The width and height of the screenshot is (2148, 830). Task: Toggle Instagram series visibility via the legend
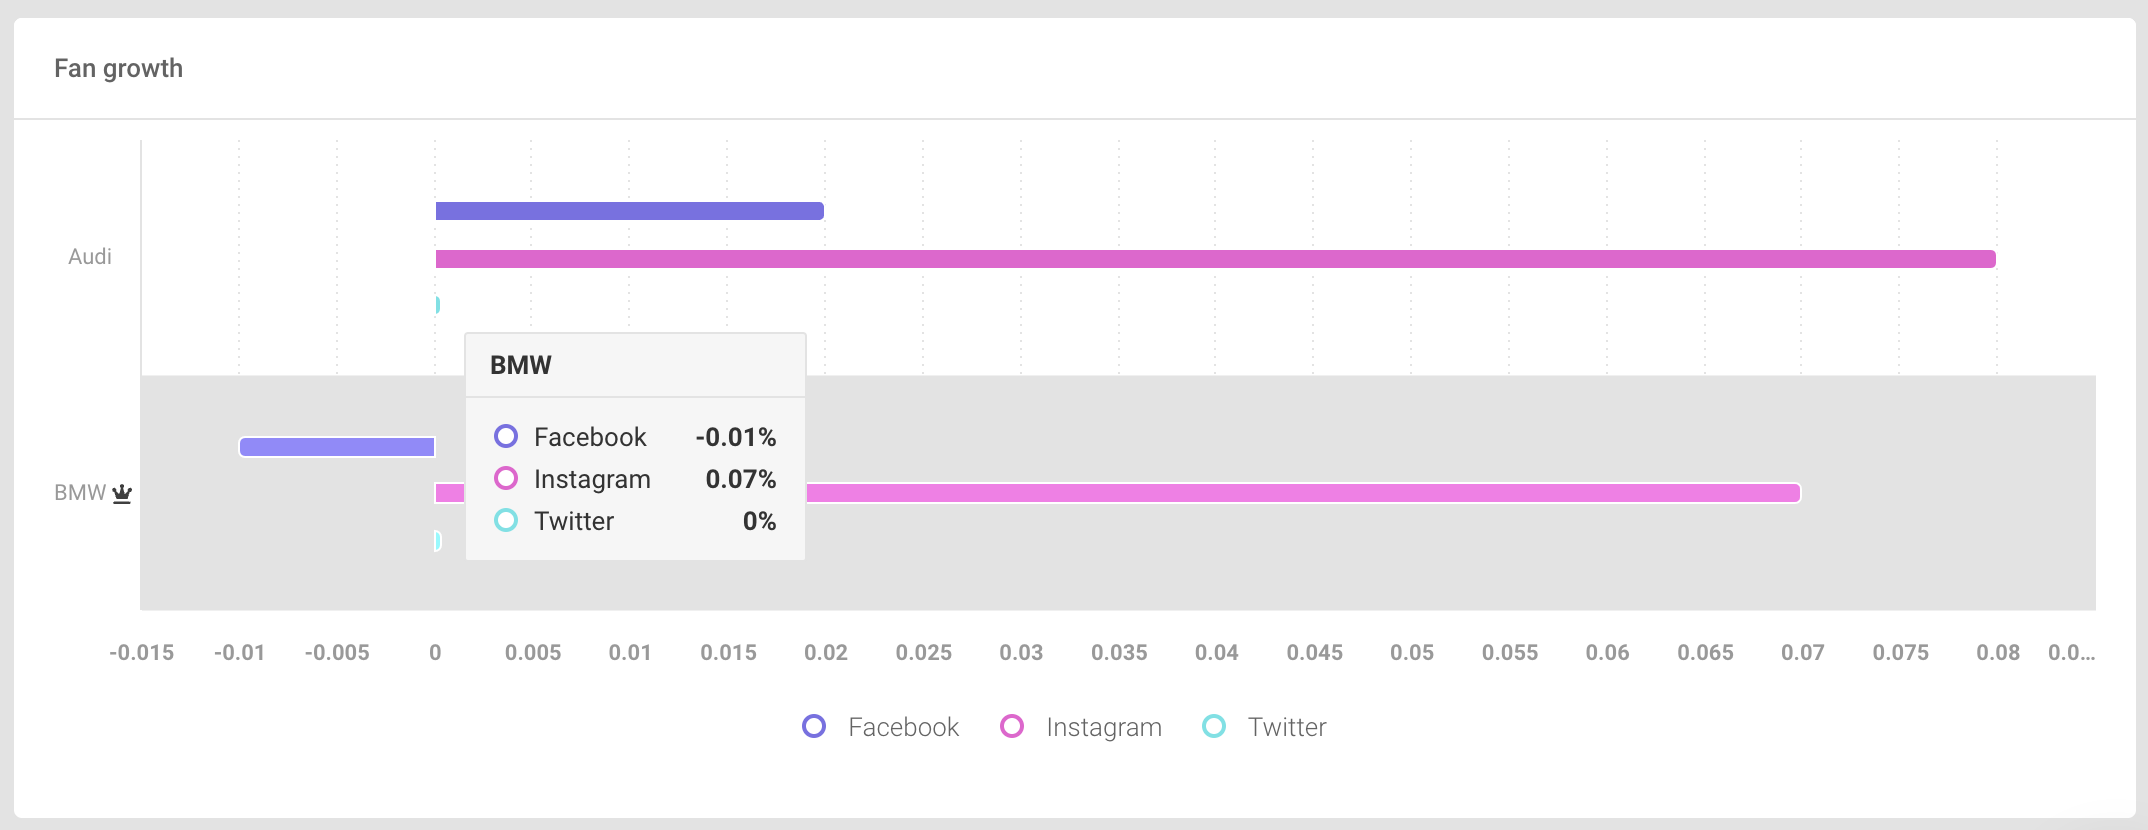1103,727
